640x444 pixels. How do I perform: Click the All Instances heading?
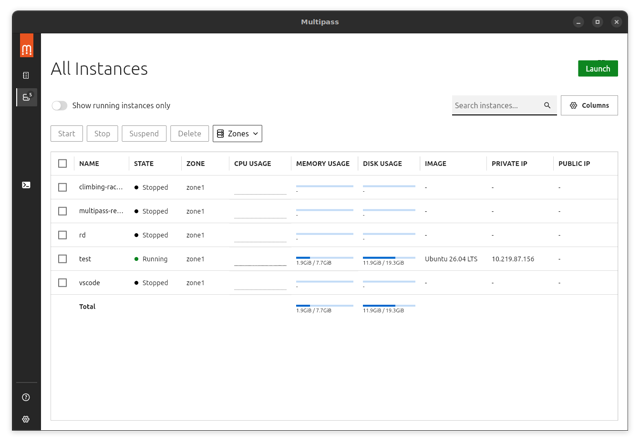(x=99, y=69)
